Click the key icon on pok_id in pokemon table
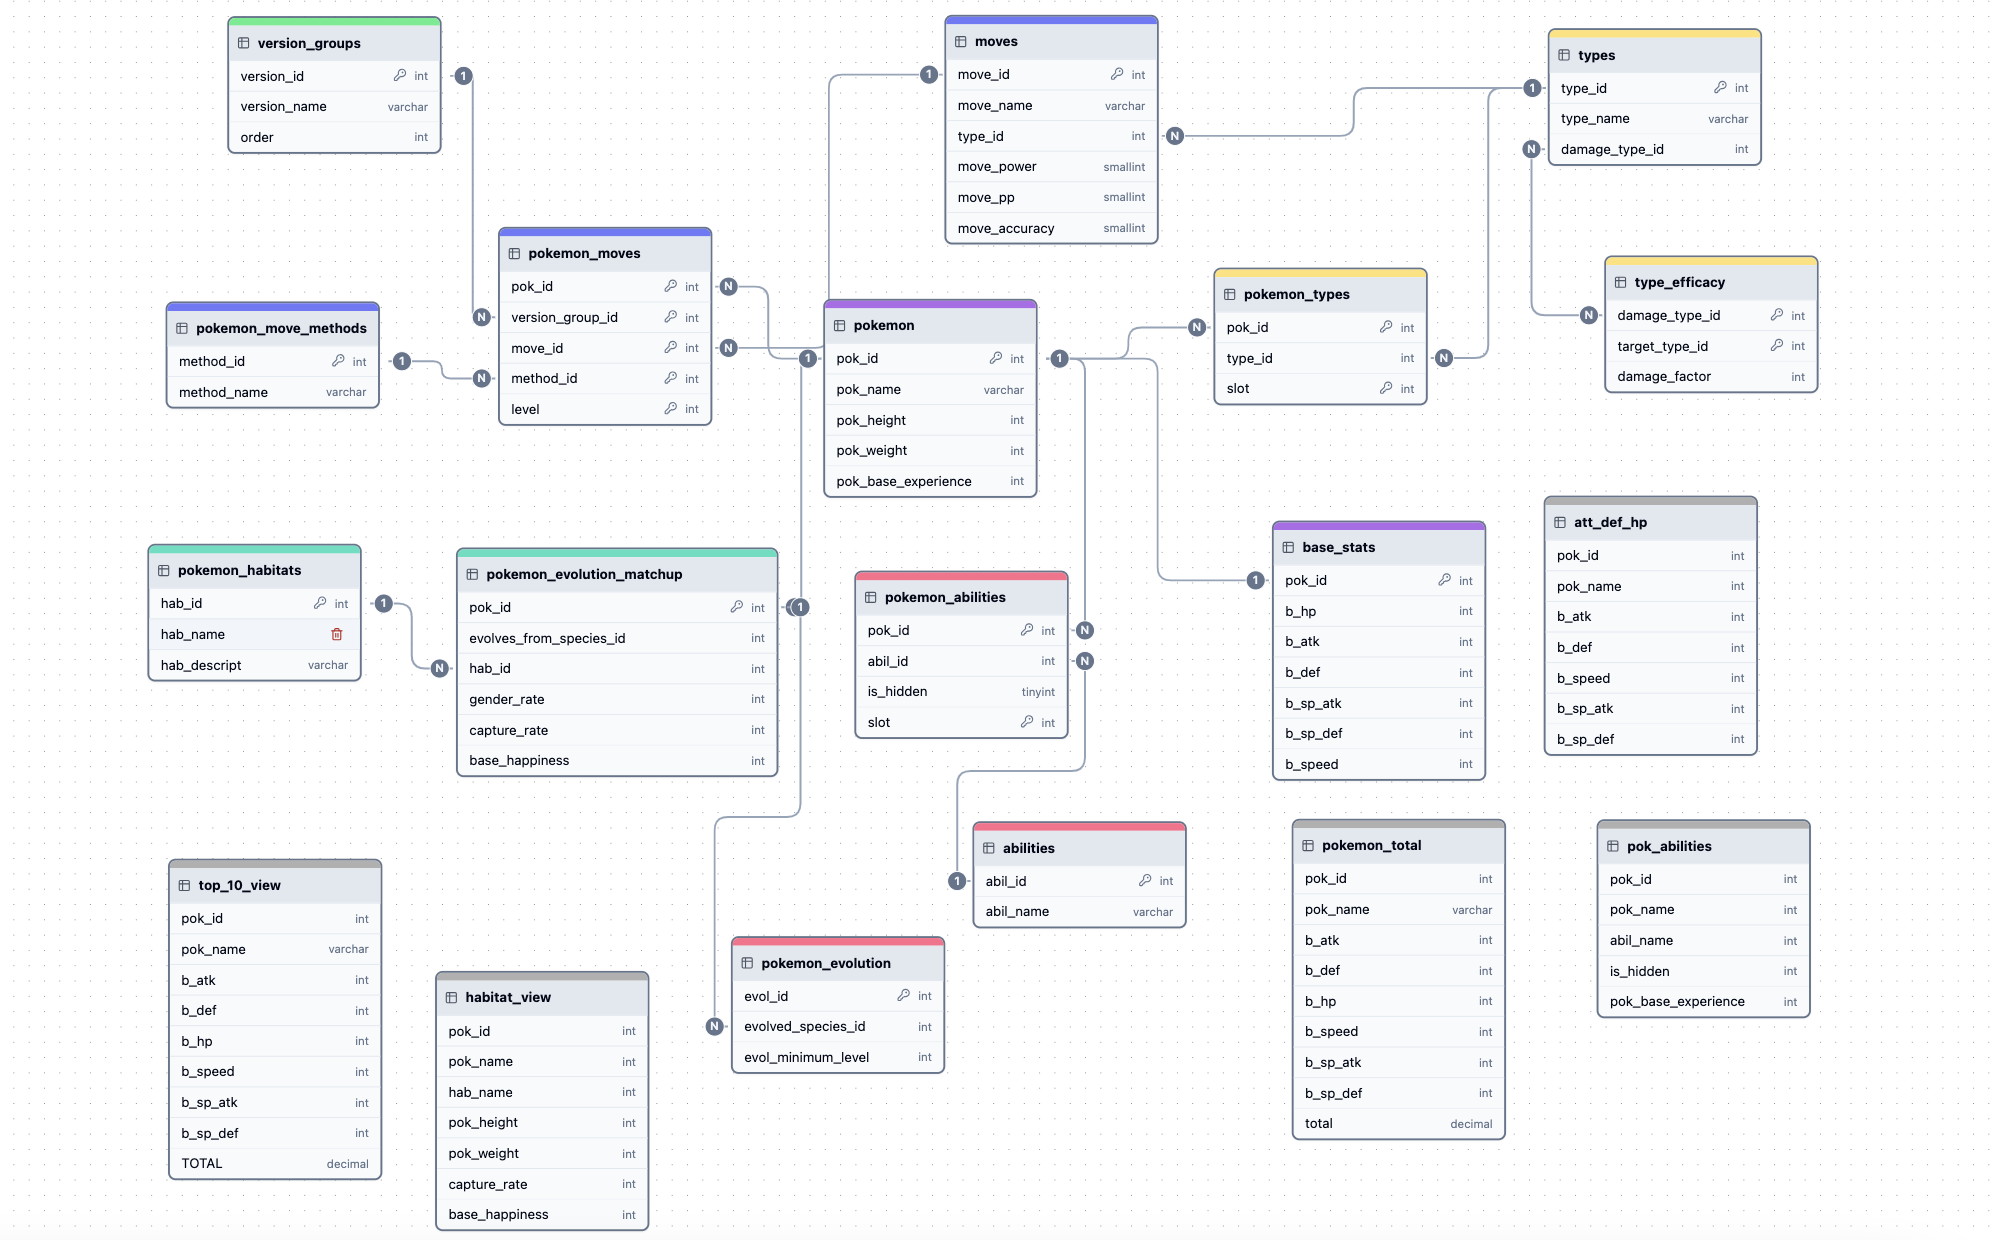The image size is (2000, 1240). [996, 358]
